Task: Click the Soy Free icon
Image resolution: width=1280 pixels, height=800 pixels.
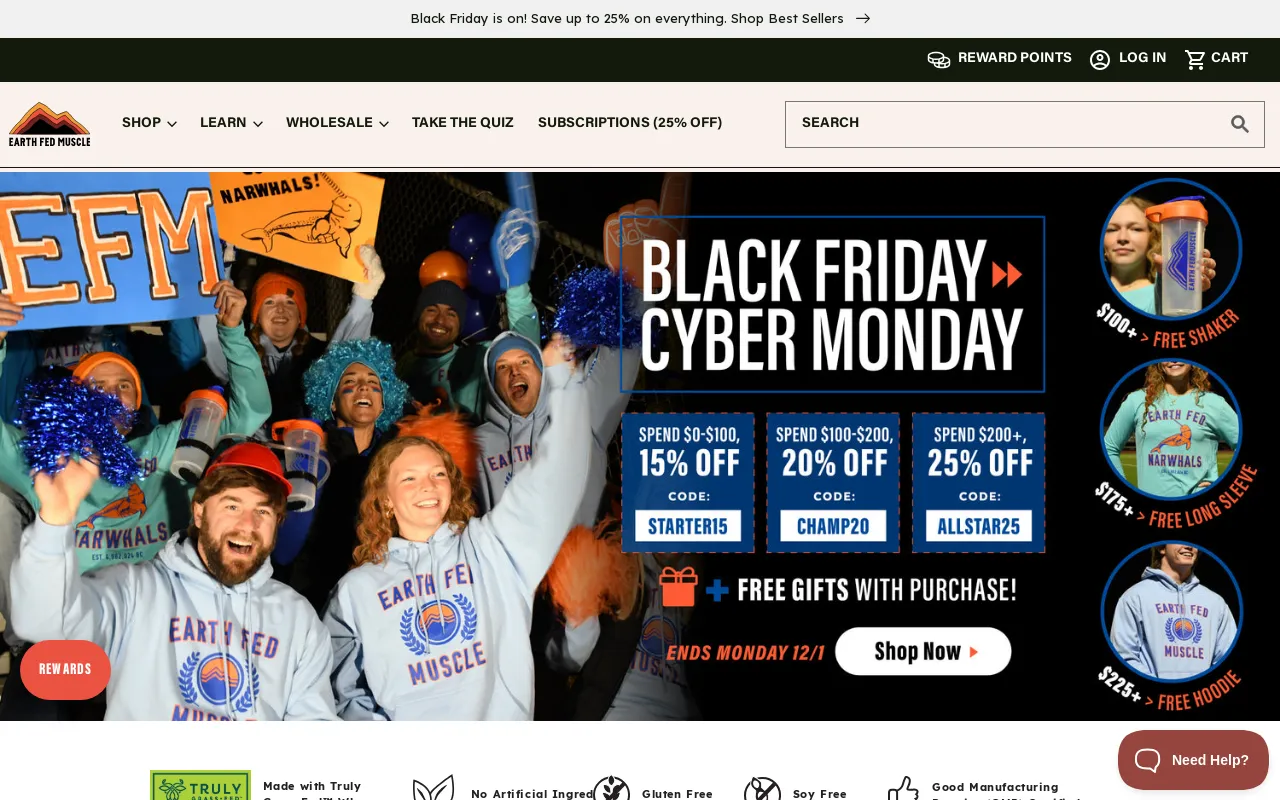Action: pos(762,788)
